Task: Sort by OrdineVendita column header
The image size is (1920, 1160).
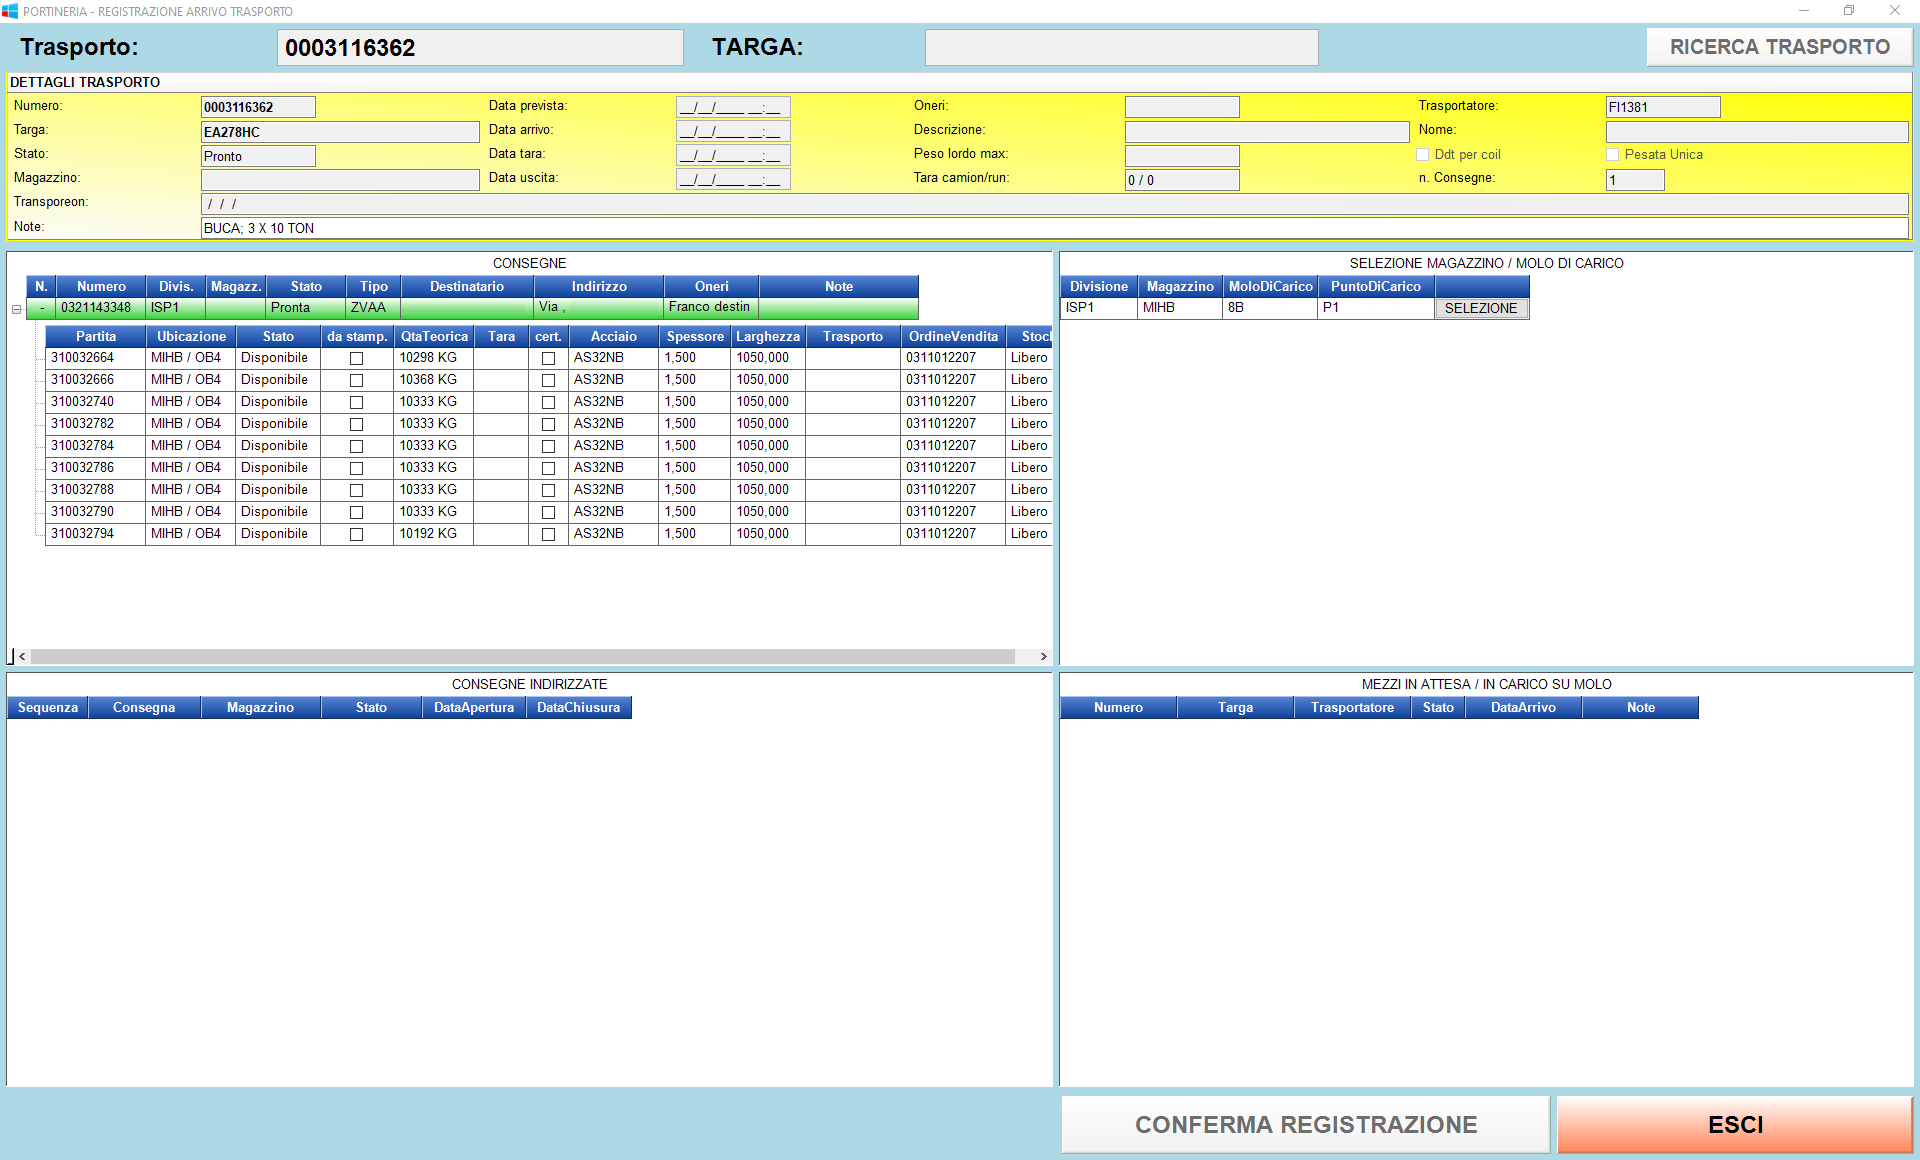Action: (953, 336)
